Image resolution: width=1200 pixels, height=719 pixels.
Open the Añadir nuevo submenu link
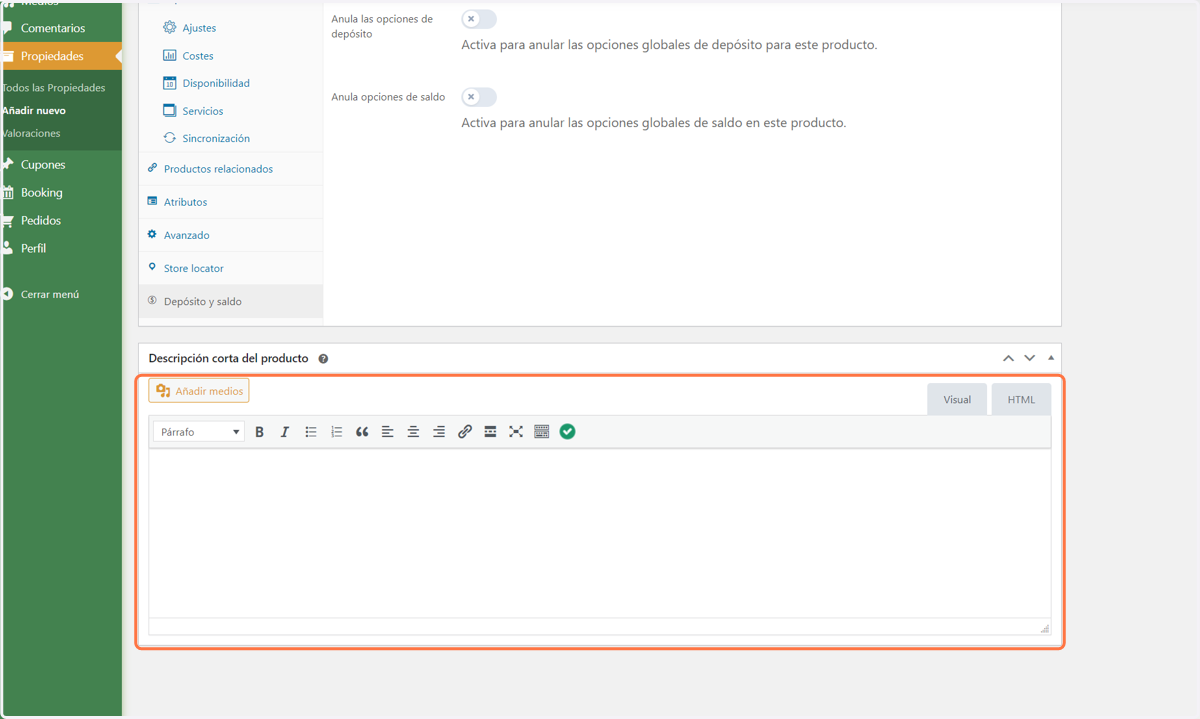[34, 110]
